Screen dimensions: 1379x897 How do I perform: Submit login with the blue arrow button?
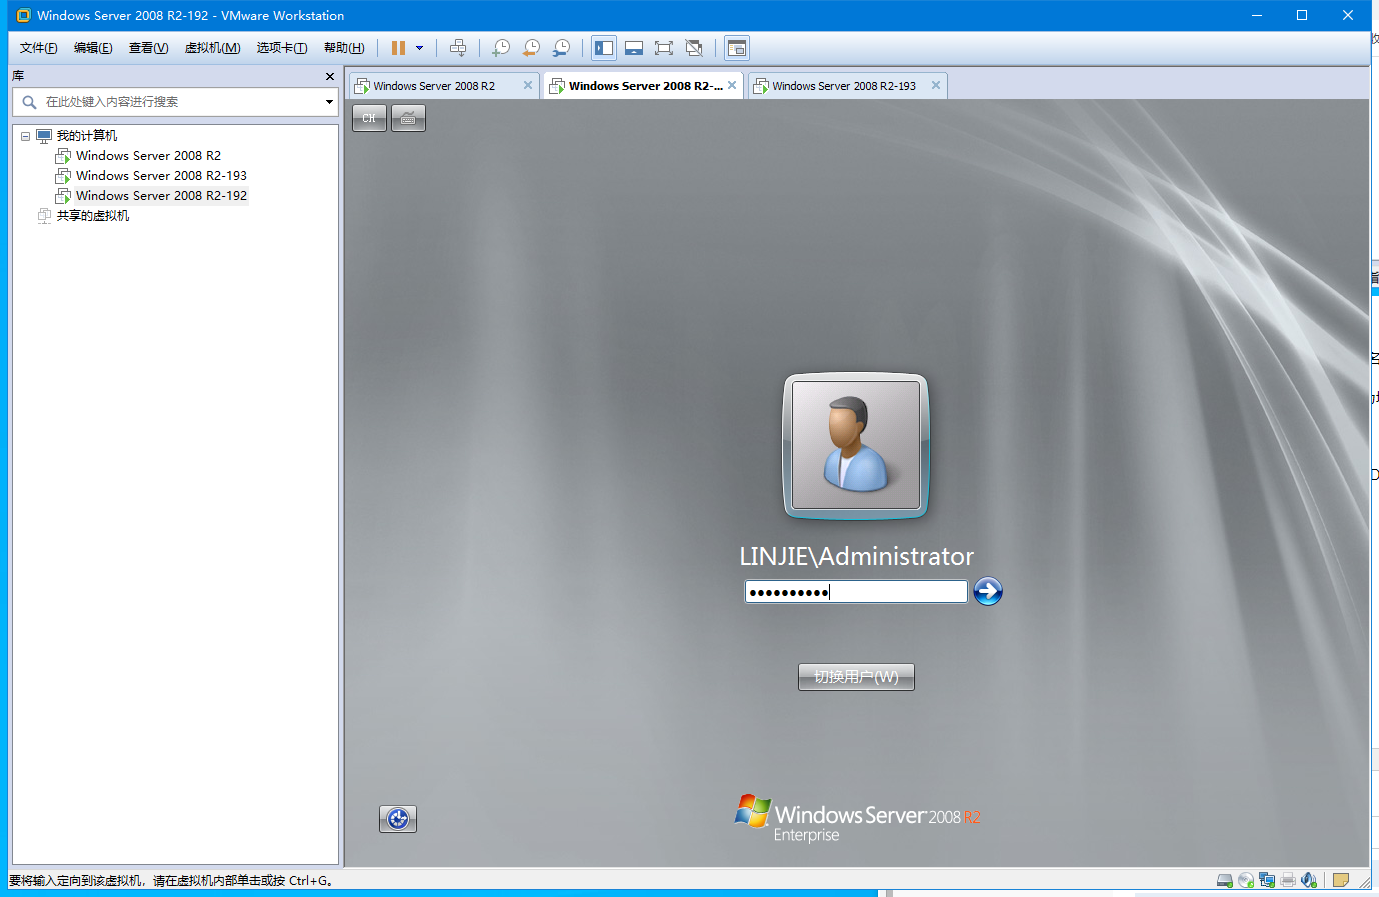click(x=988, y=592)
